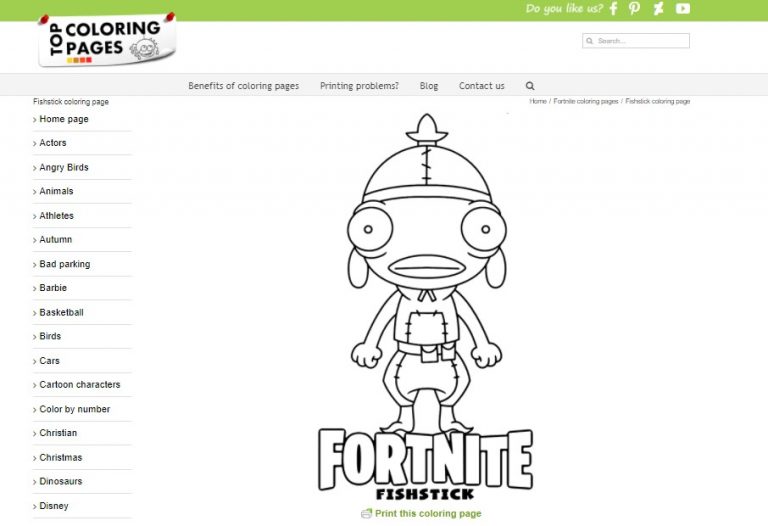Screen dimensions: 768x526
Task: Click the printer icon beside Print link
Action: (x=366, y=513)
